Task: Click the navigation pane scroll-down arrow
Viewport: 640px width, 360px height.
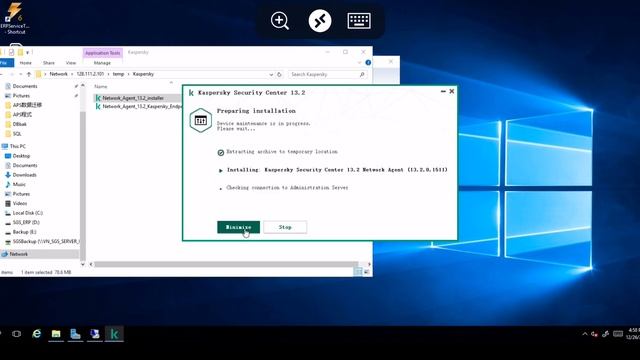Action: [82, 264]
